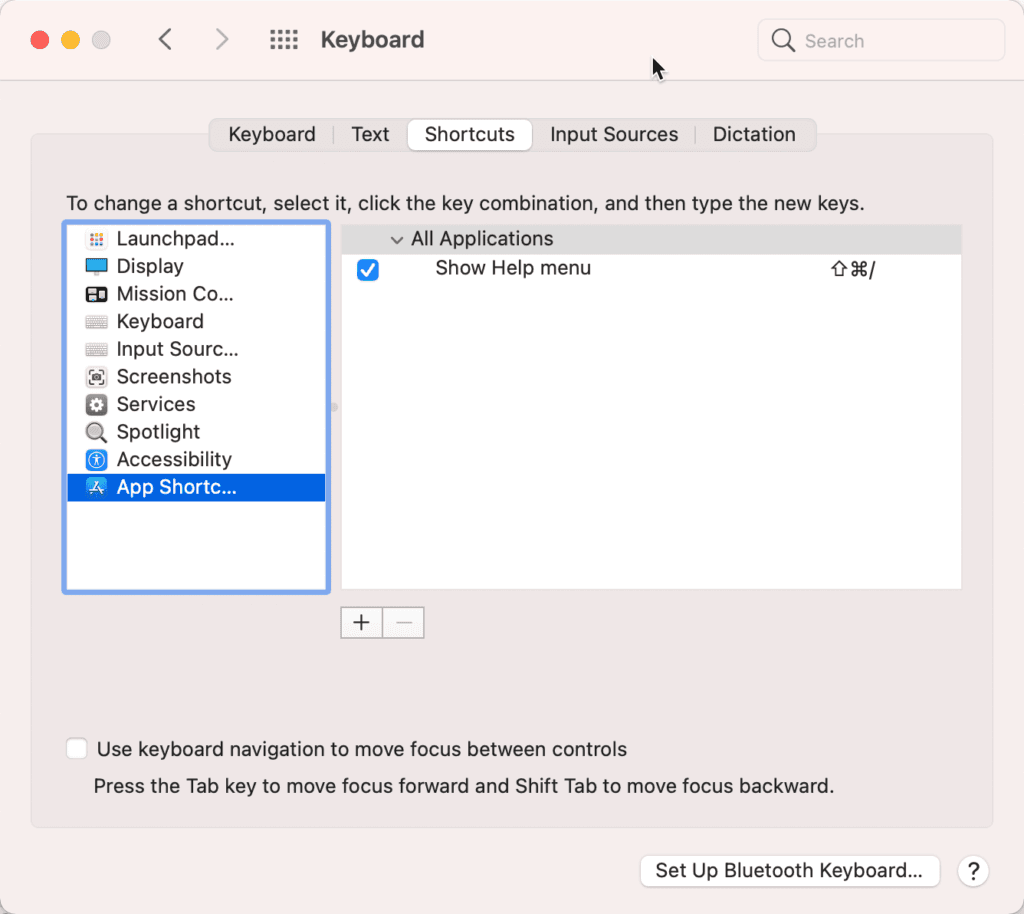Select Screenshots category label

pyautogui.click(x=174, y=377)
